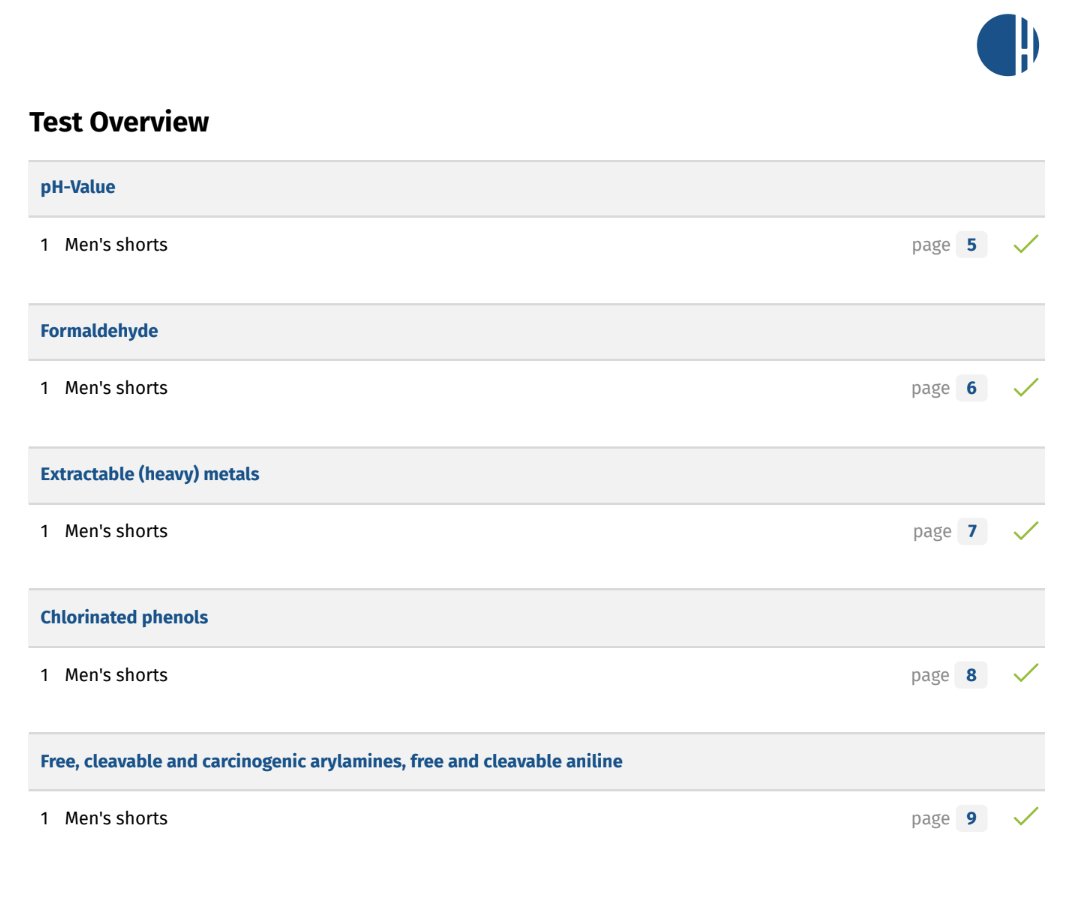1078x914 pixels.
Task: Click the checkmark for Chlorinated phenols row
Action: pos(1026,673)
